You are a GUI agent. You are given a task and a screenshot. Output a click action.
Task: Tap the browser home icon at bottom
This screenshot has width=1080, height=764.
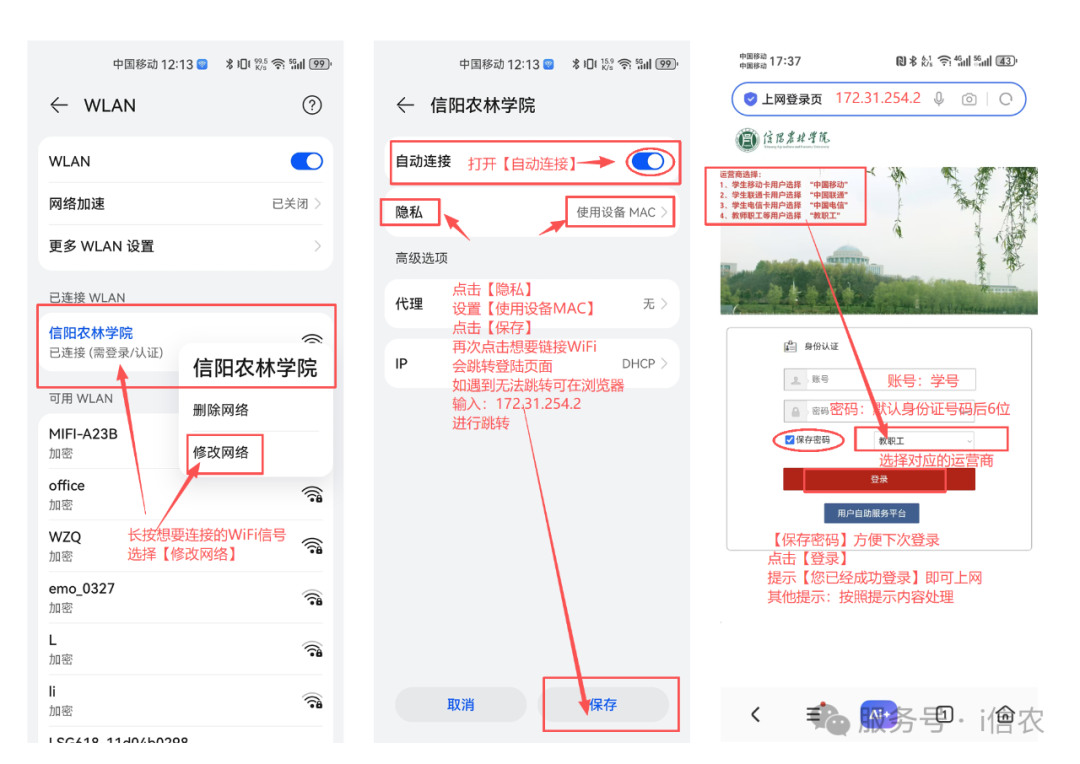(x=1004, y=714)
